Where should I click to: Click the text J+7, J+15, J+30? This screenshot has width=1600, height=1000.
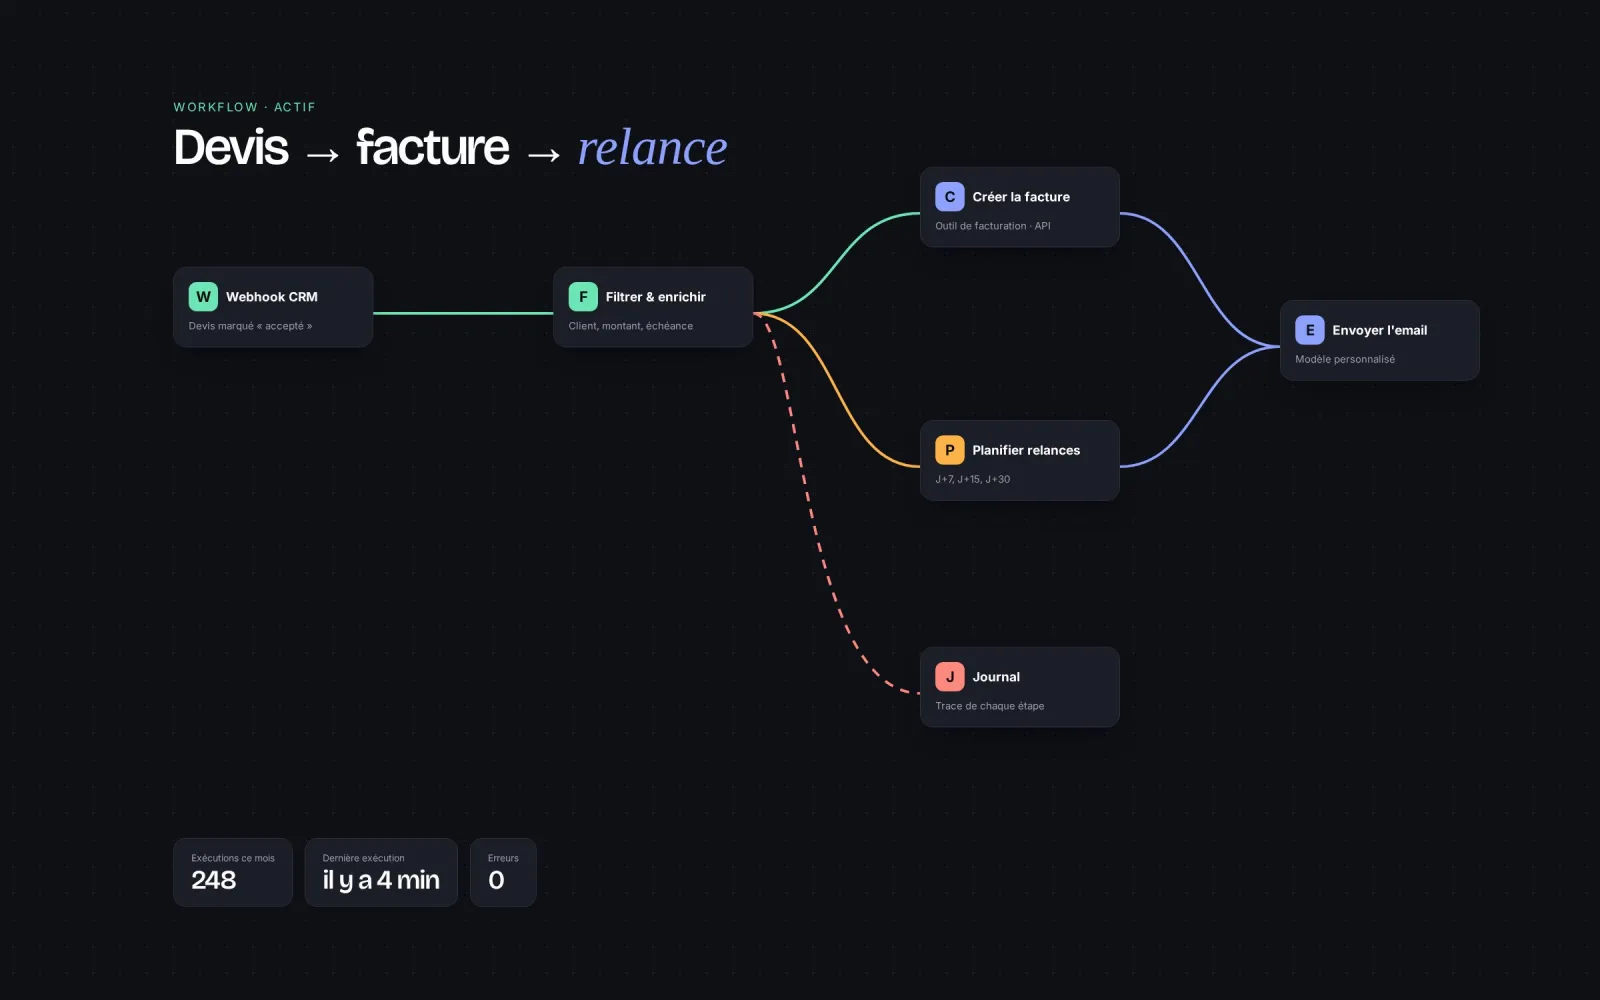coord(973,479)
